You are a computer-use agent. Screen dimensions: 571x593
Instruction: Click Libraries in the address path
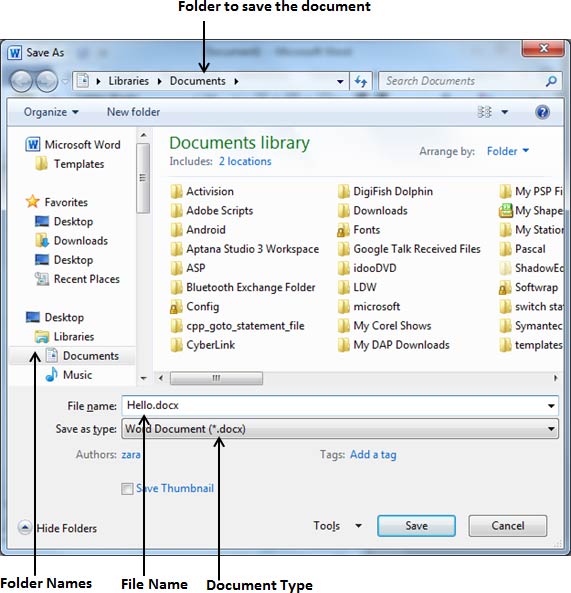[x=129, y=81]
